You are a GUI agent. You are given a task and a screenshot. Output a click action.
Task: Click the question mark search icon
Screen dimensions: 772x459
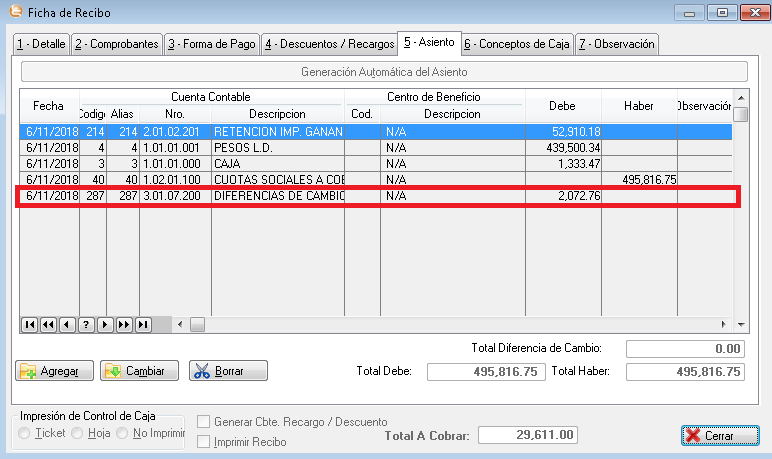pos(86,324)
